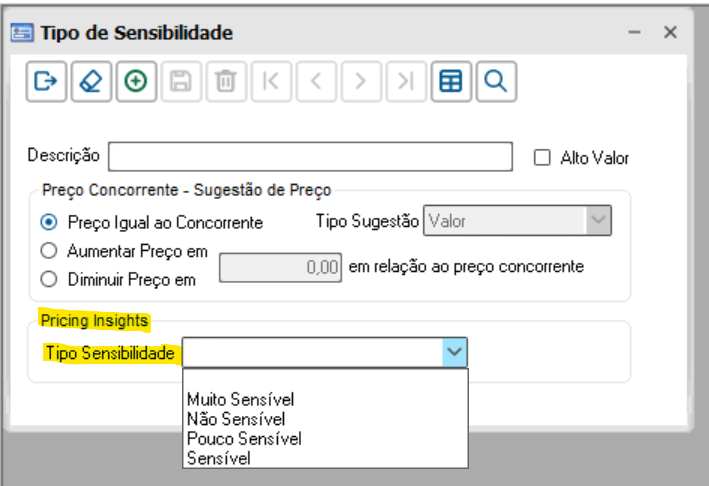
Task: Collapse the Tipo Sensibilidade dropdown arrow
Action: click(x=454, y=352)
